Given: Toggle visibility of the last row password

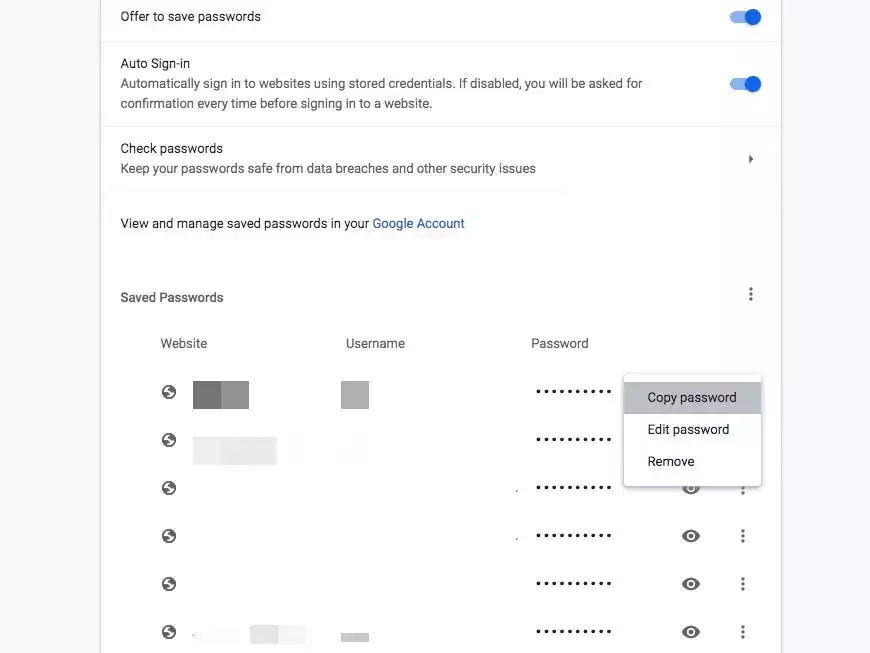Looking at the screenshot, I should point(691,632).
